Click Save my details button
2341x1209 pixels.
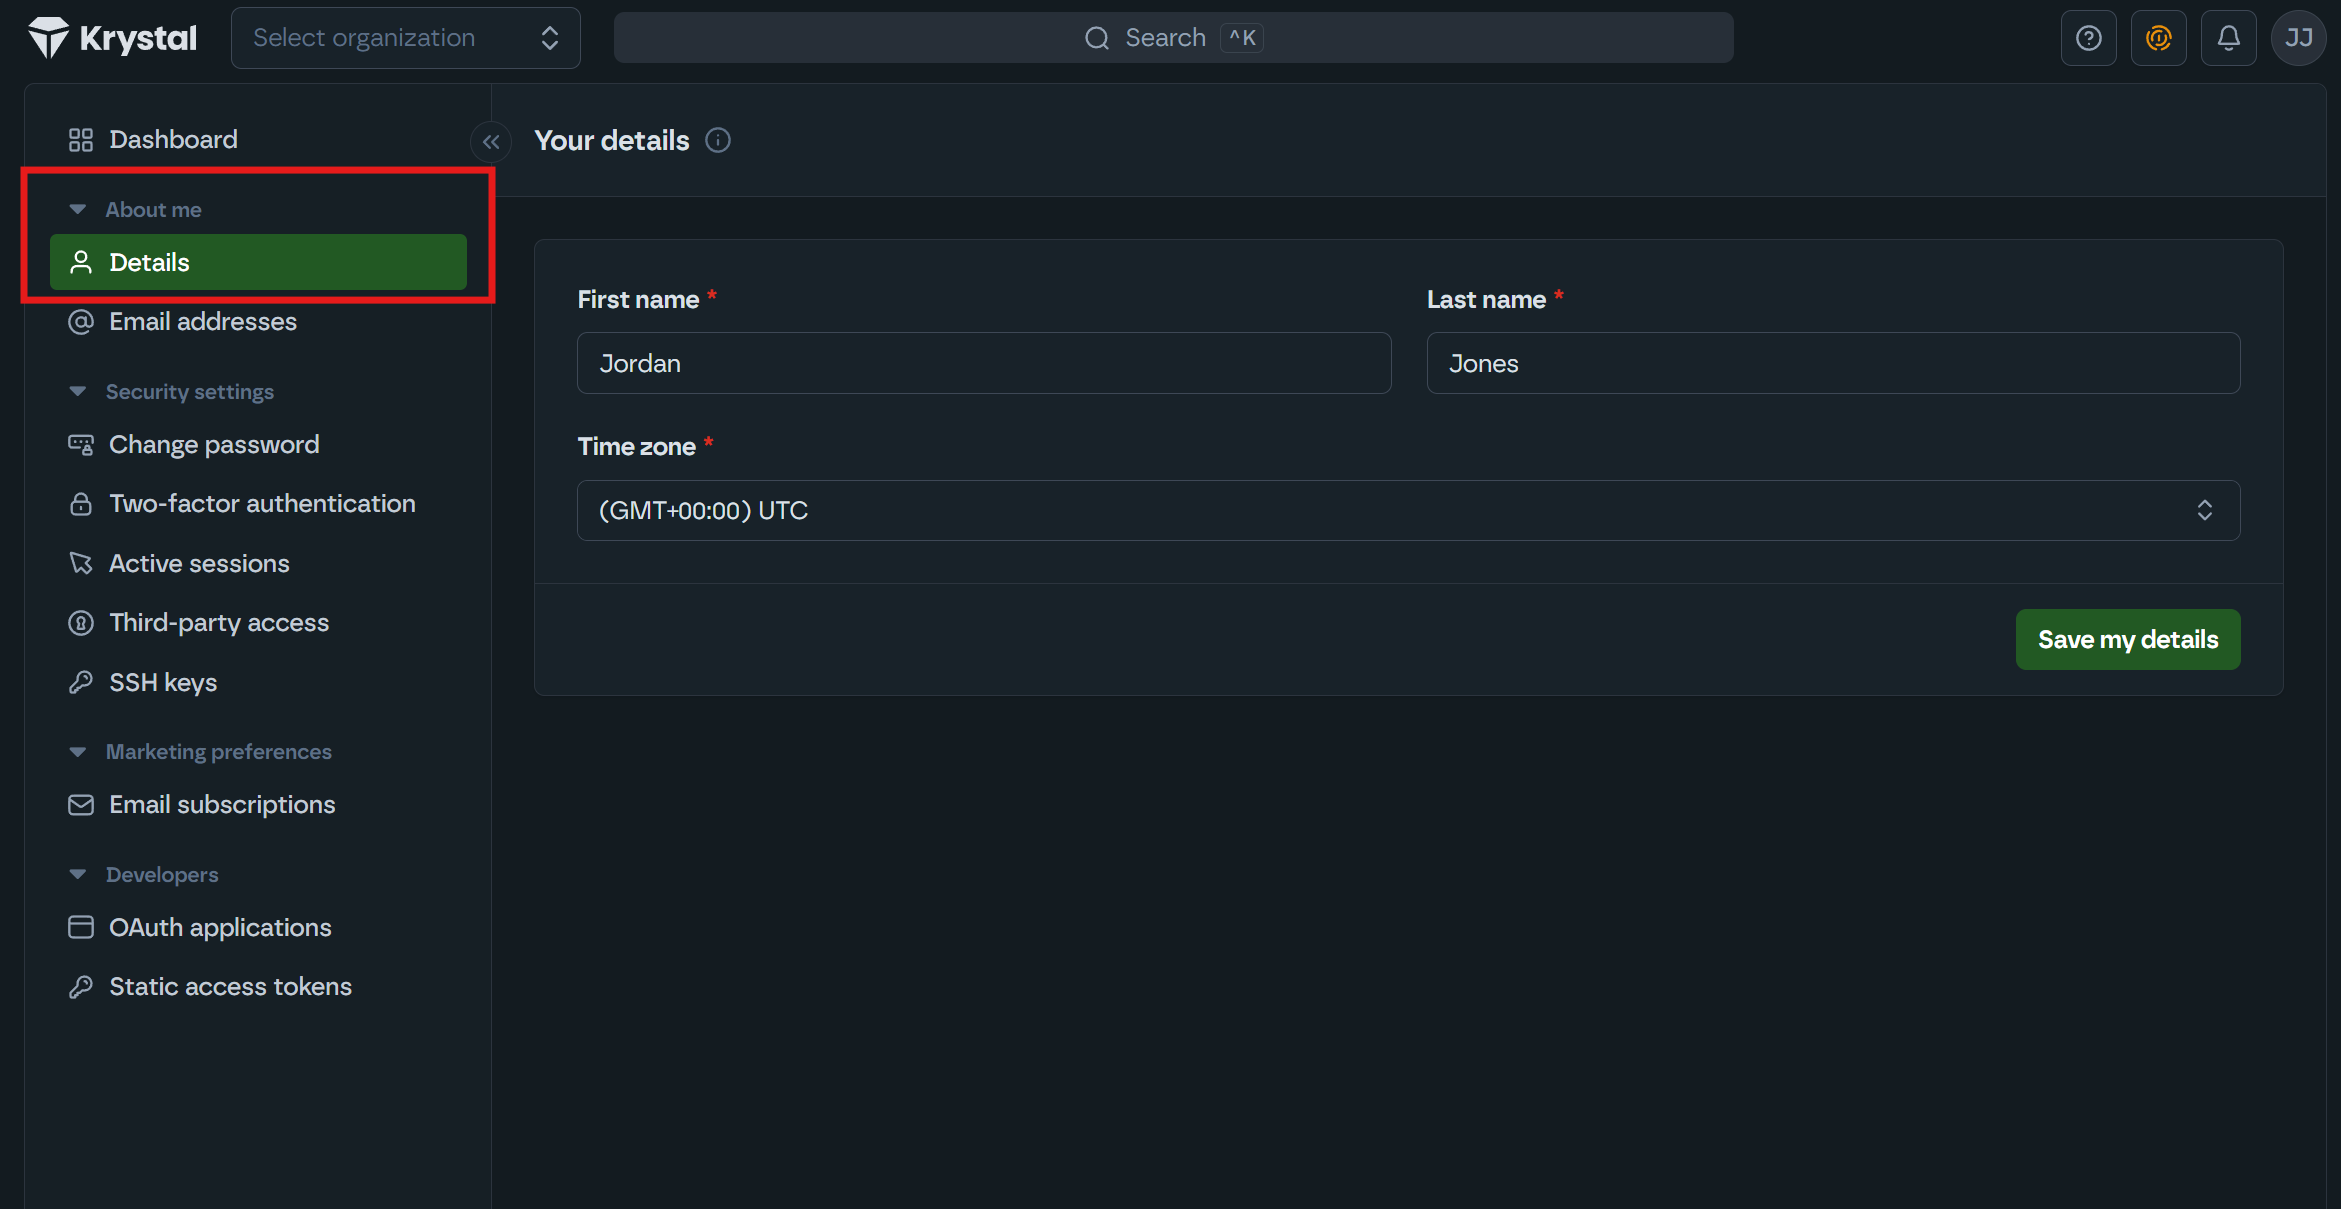[x=2127, y=639]
